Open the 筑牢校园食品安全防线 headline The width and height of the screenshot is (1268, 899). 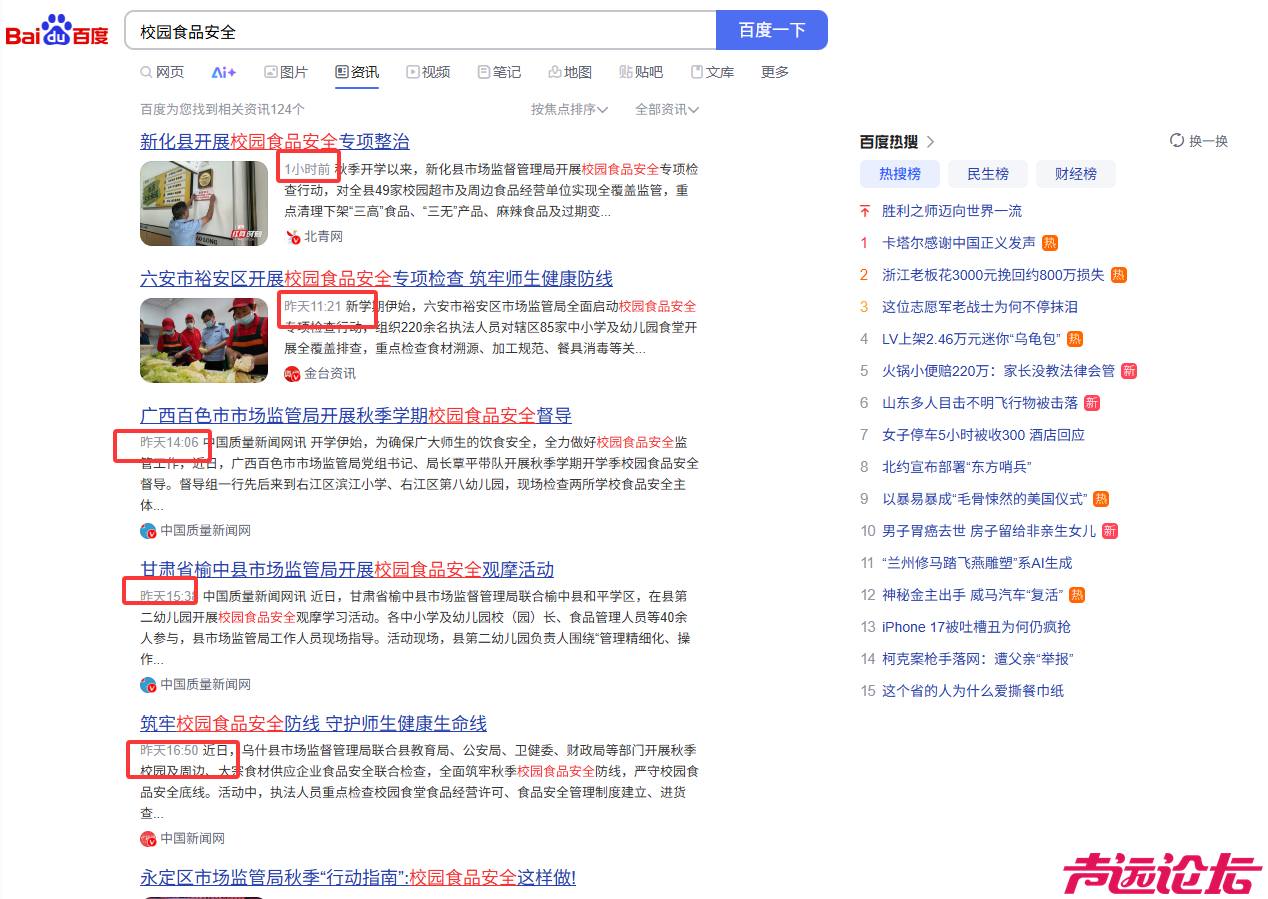[314, 723]
